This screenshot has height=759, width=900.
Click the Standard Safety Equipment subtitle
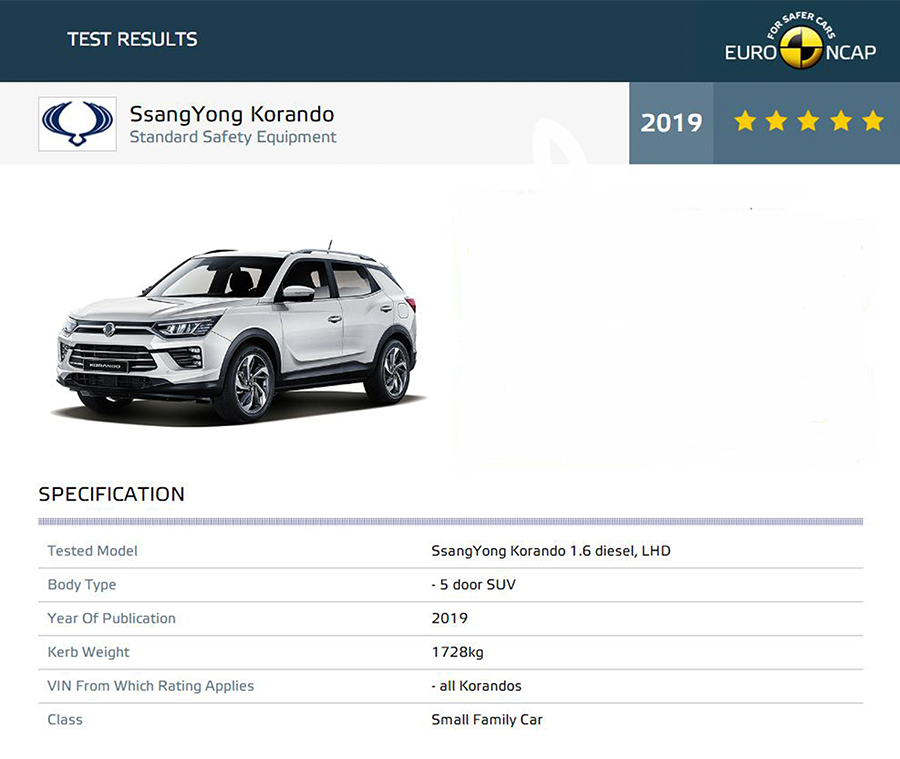233,137
